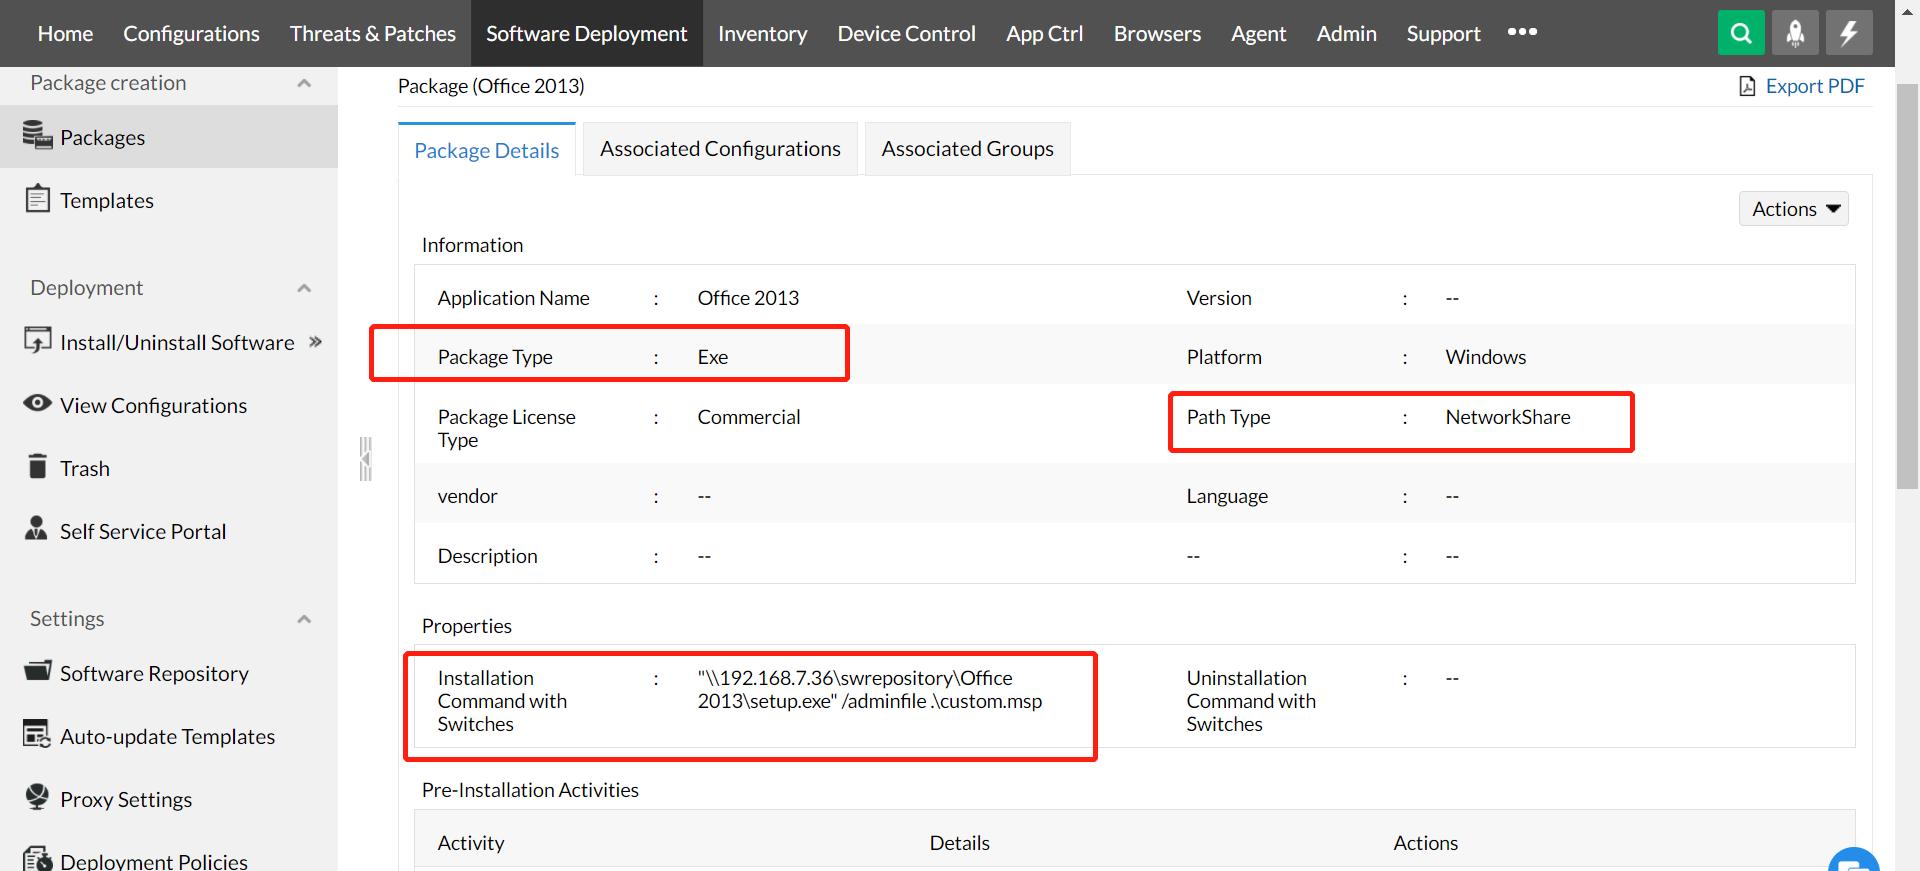Collapse the Settings section
Image resolution: width=1920 pixels, height=871 pixels.
click(304, 619)
